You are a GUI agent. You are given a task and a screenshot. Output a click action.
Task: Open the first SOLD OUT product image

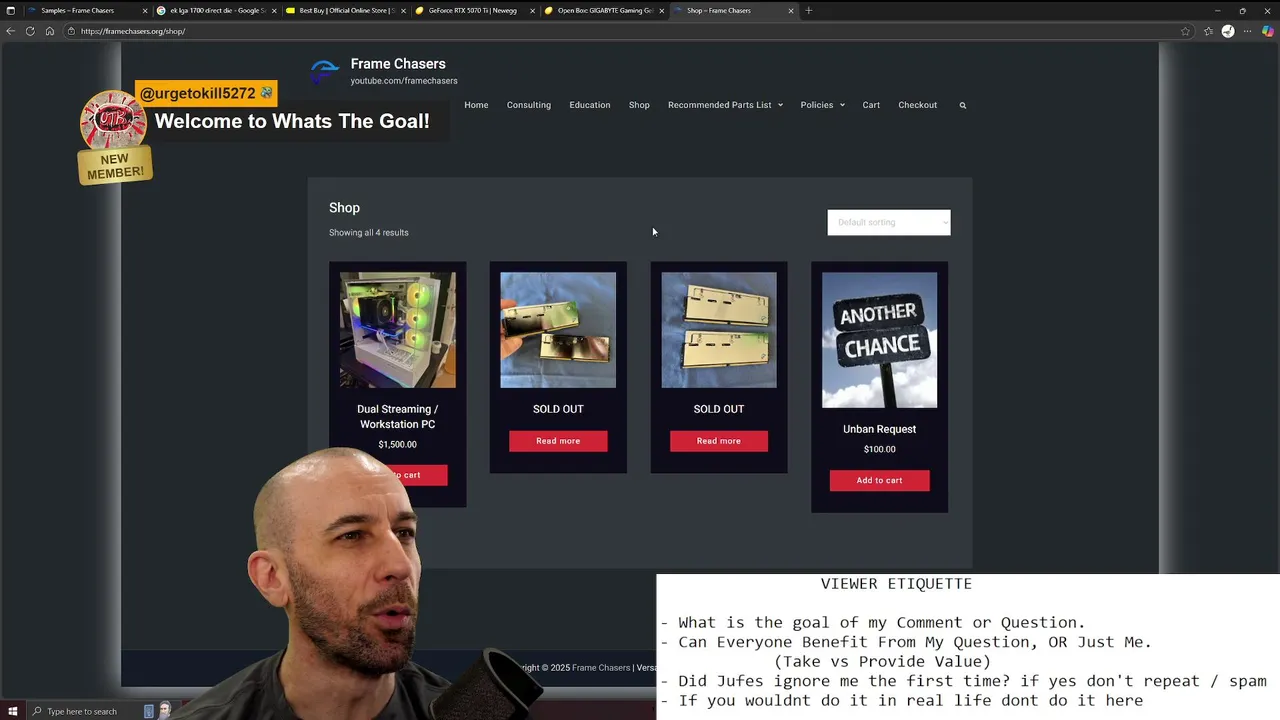[x=558, y=330]
